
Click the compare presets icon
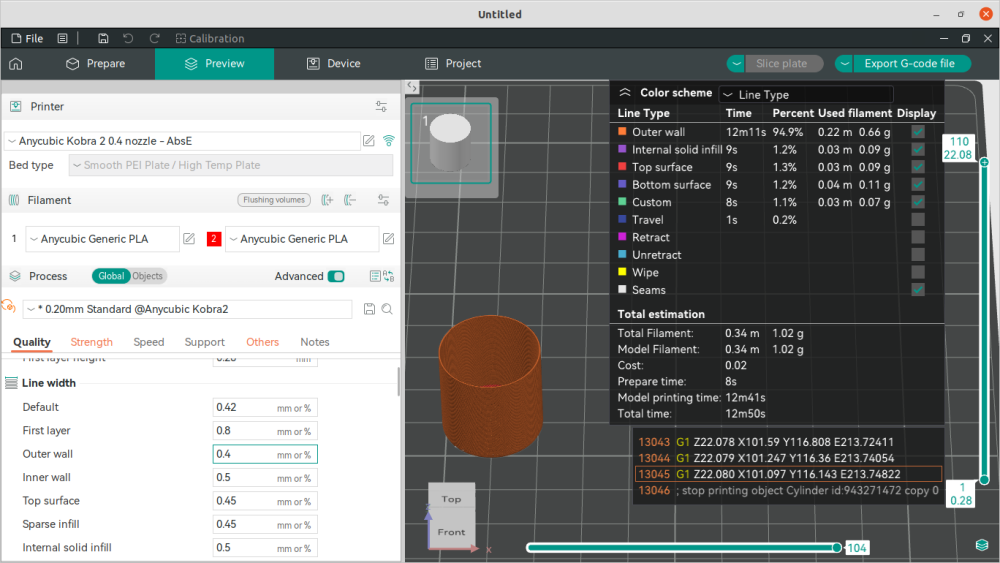point(388,276)
